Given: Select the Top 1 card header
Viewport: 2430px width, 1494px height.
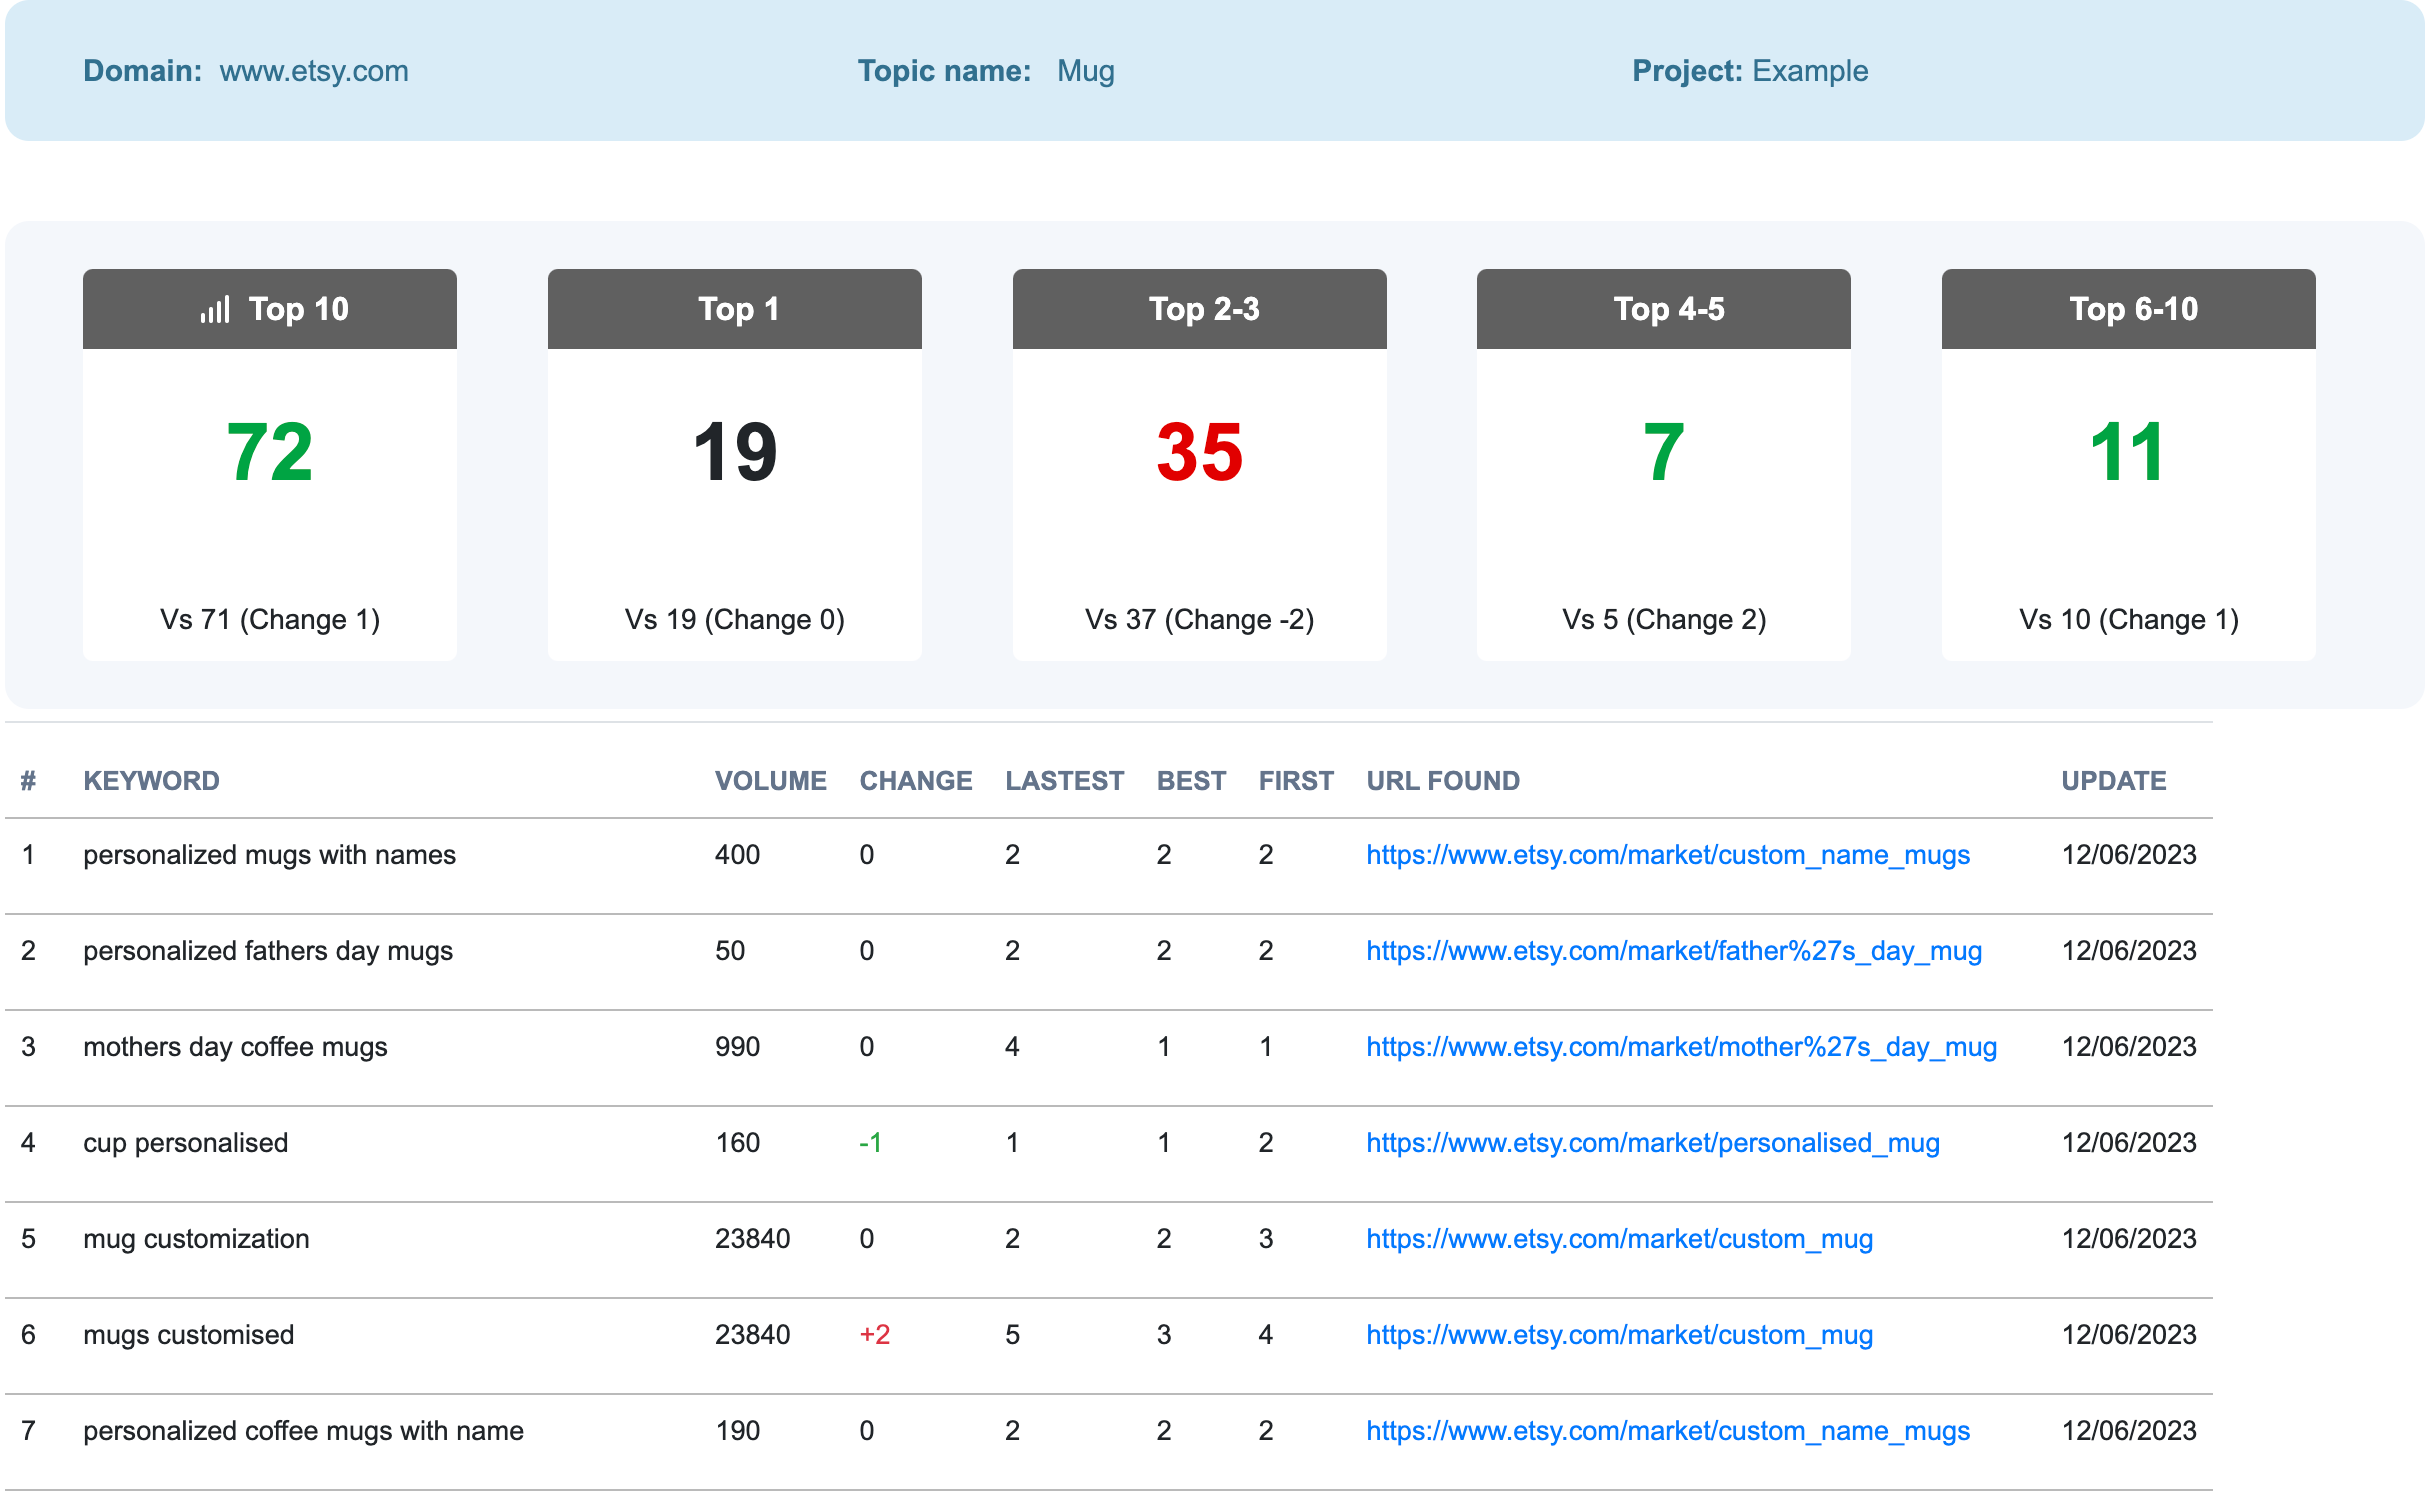Looking at the screenshot, I should tap(736, 310).
